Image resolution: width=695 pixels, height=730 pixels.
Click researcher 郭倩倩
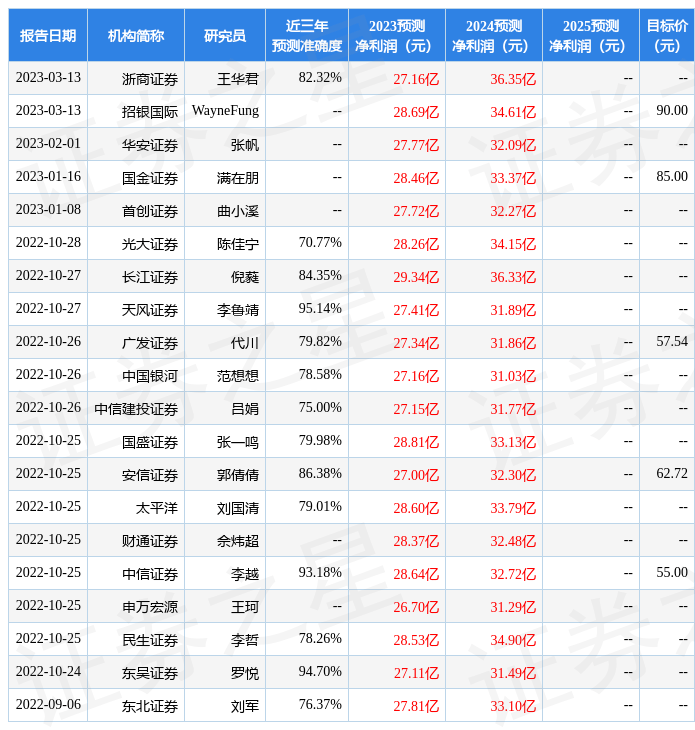pos(238,475)
